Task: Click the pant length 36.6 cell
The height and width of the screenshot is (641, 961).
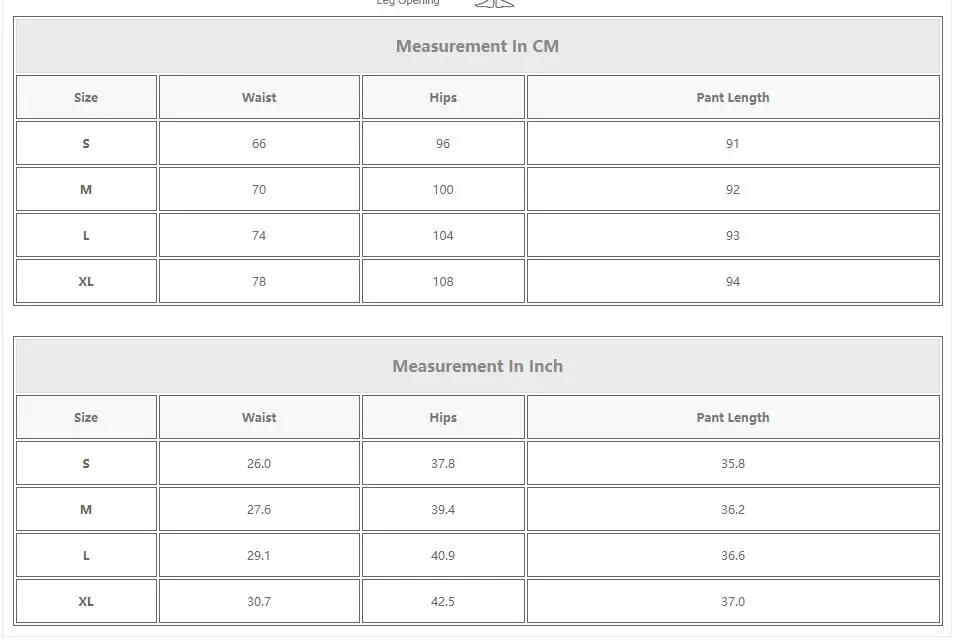Action: 733,555
